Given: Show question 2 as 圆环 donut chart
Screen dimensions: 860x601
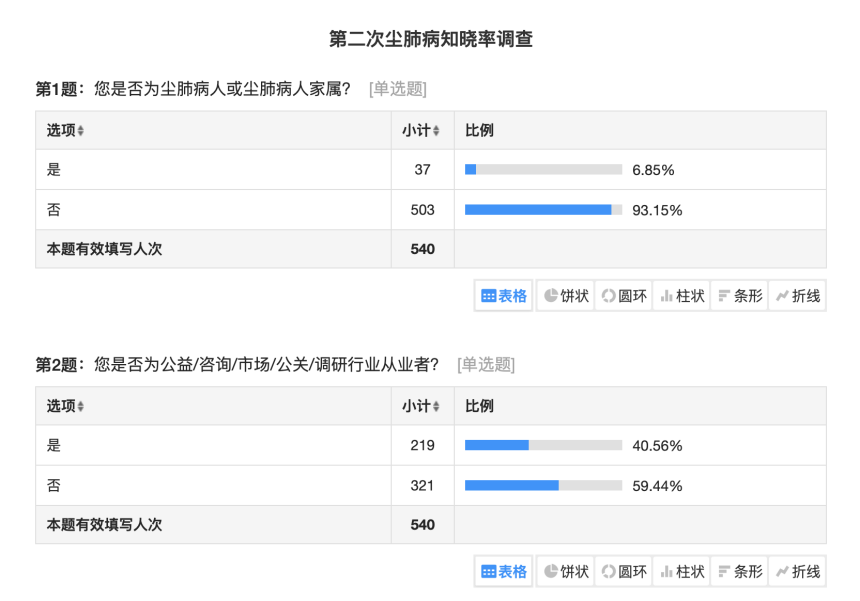Looking at the screenshot, I should pos(624,572).
